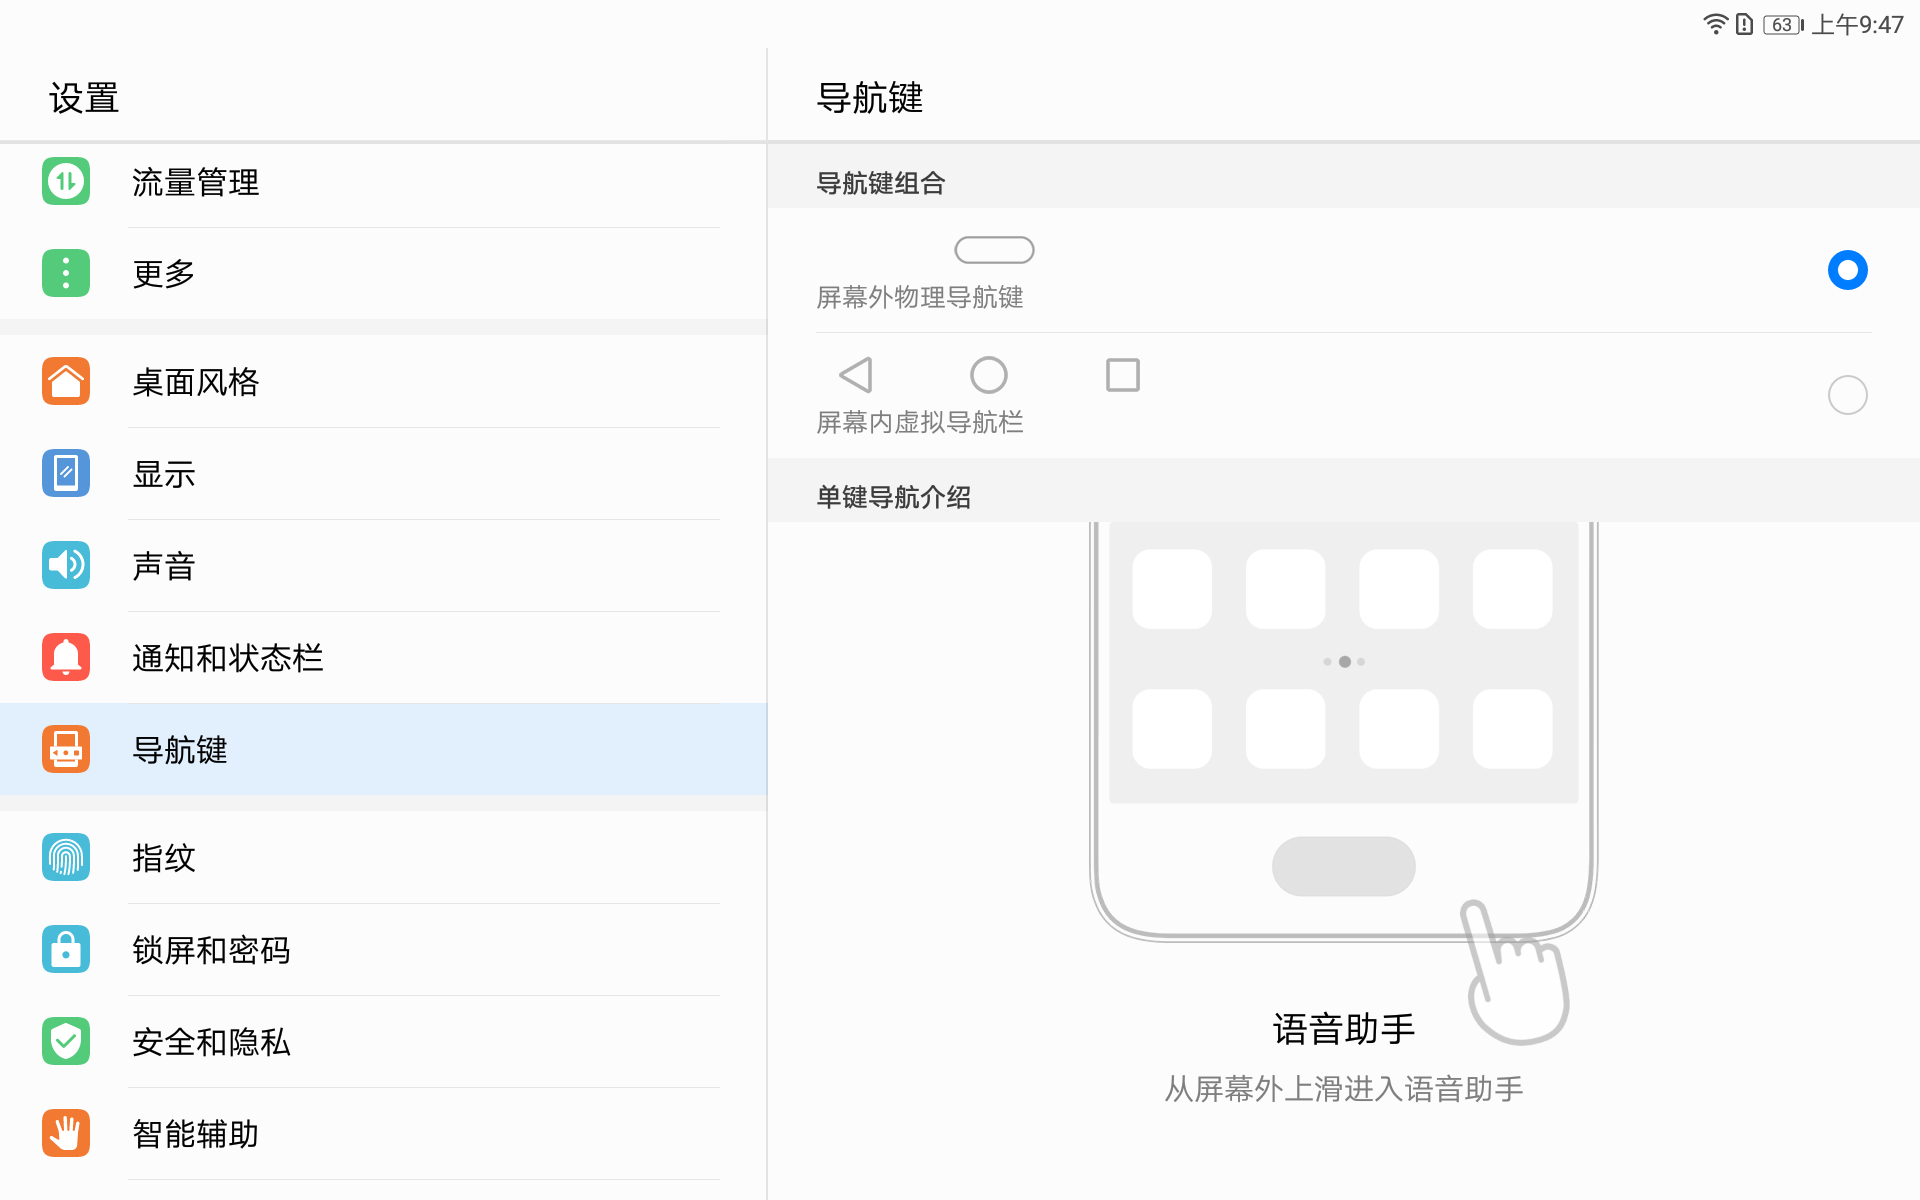Click the 流量管理 data usage icon
Image resolution: width=1920 pixels, height=1200 pixels.
coord(66,182)
